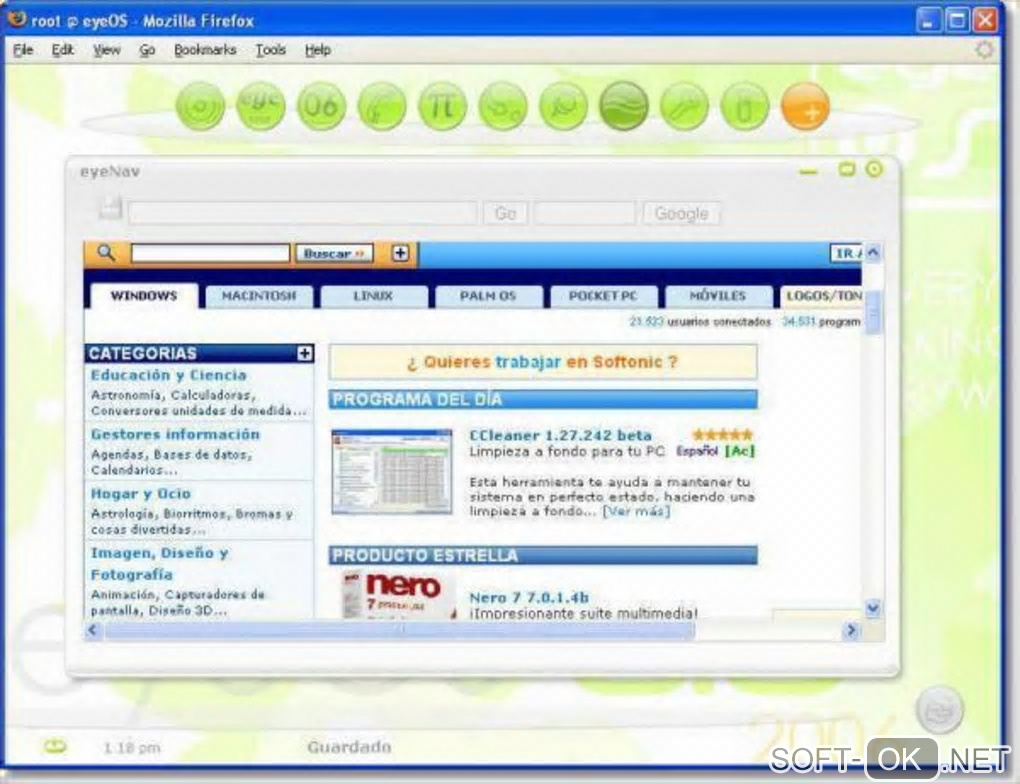1020x784 pixels.
Task: Click the Buscar button
Action: (334, 253)
